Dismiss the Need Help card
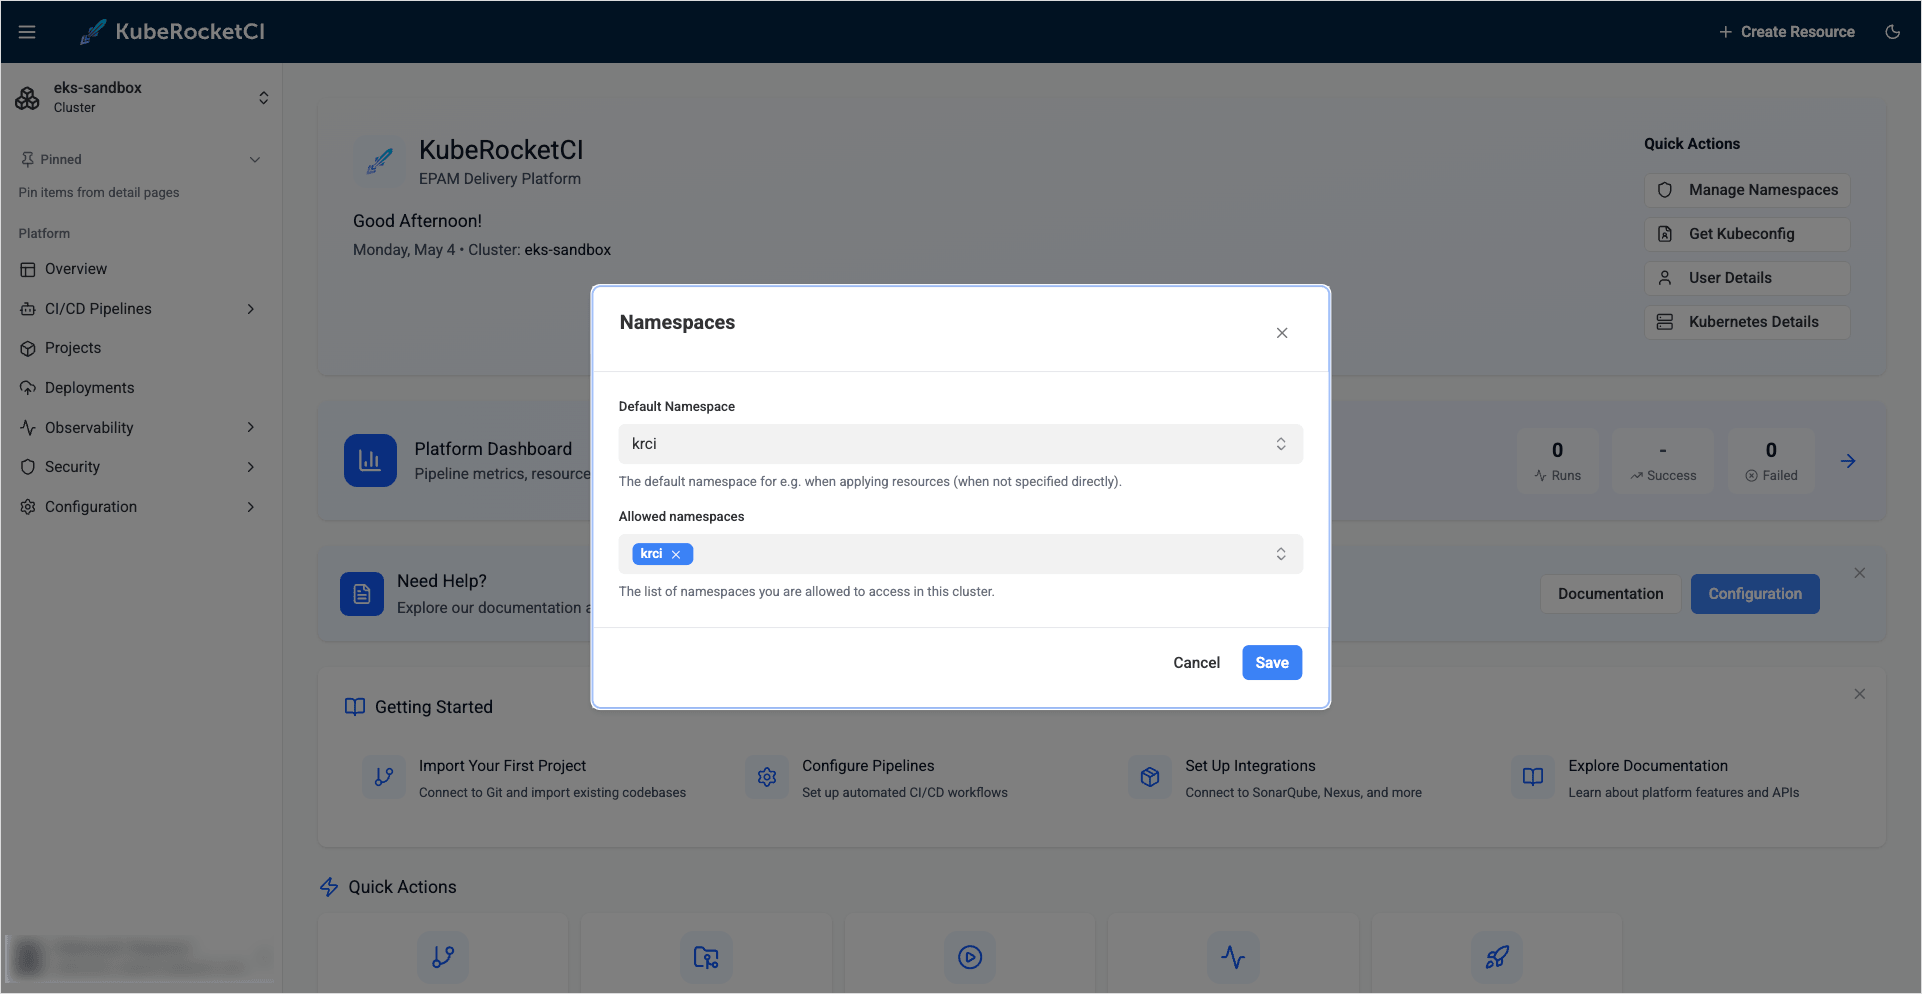This screenshot has width=1922, height=994. point(1860,573)
